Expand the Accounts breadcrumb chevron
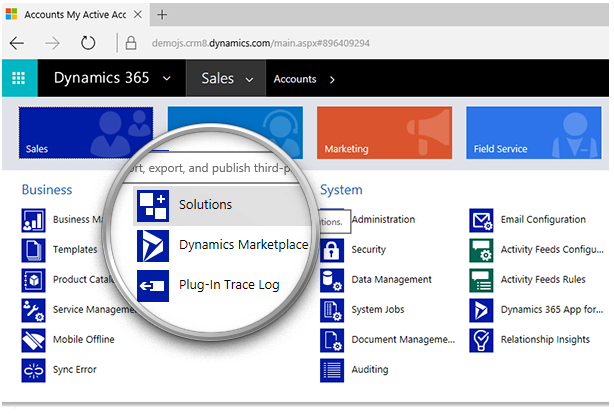 pyautogui.click(x=332, y=80)
